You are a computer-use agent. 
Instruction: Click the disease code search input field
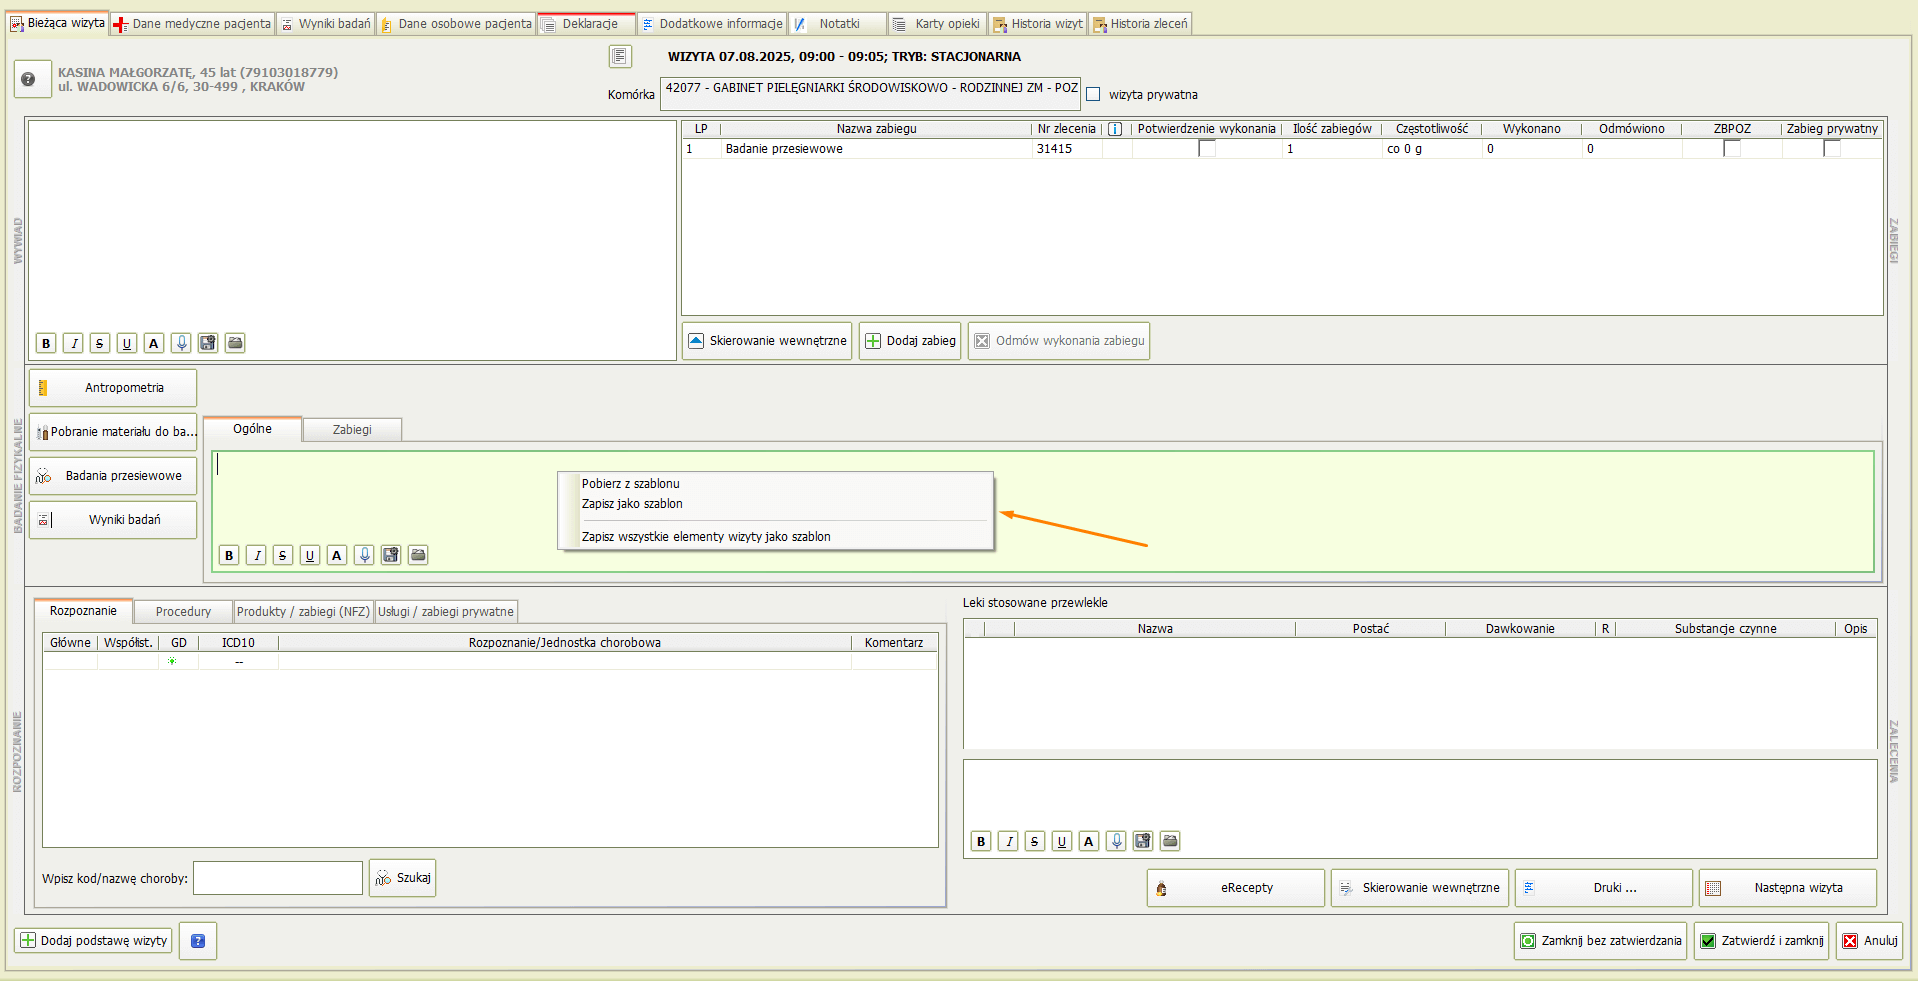point(278,878)
